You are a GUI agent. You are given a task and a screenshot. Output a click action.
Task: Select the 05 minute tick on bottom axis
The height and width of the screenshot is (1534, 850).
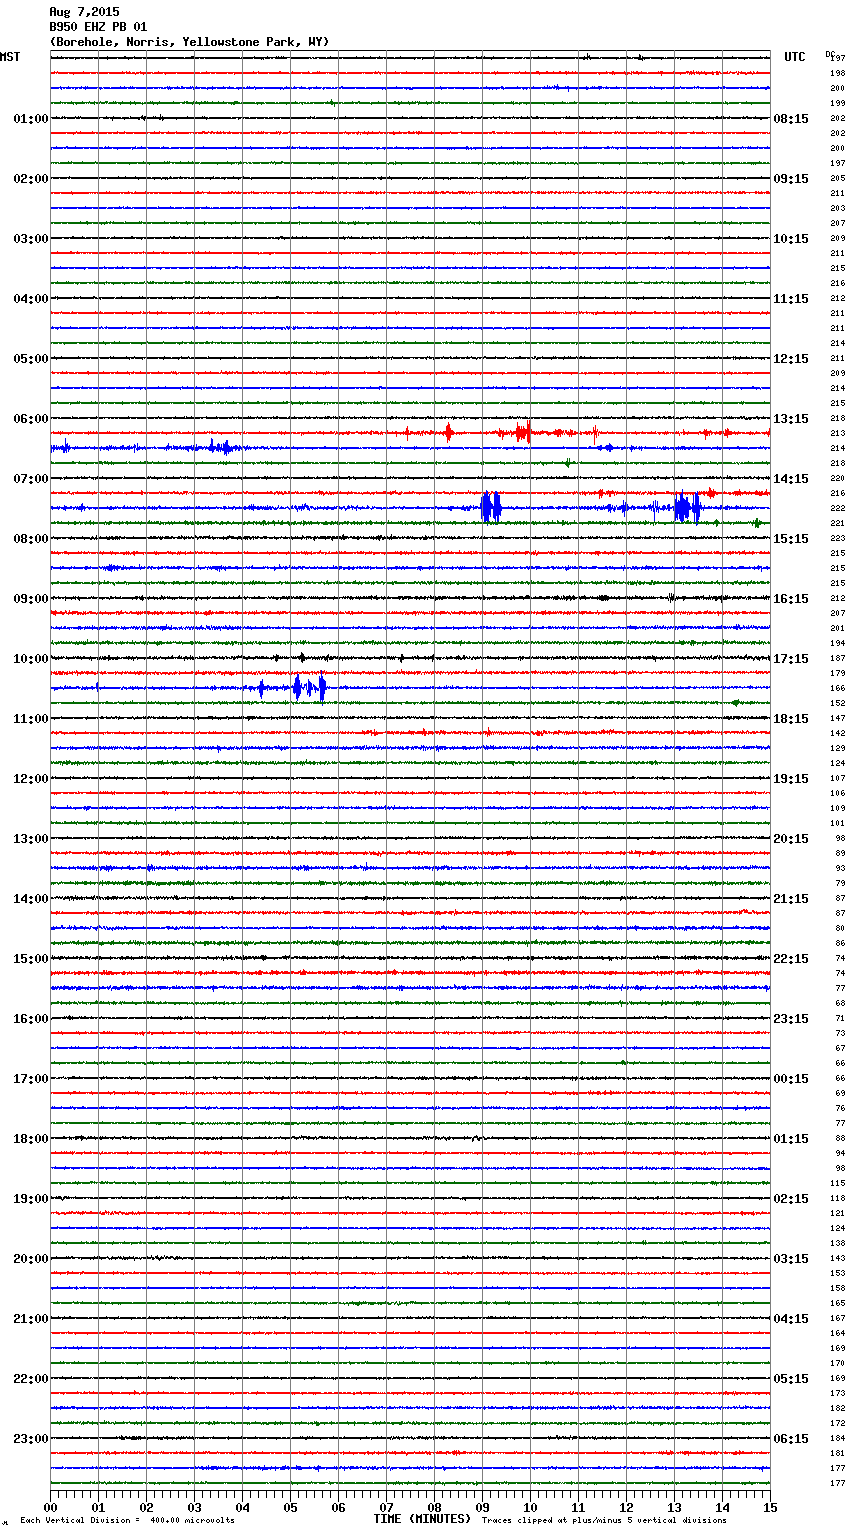coord(290,1507)
